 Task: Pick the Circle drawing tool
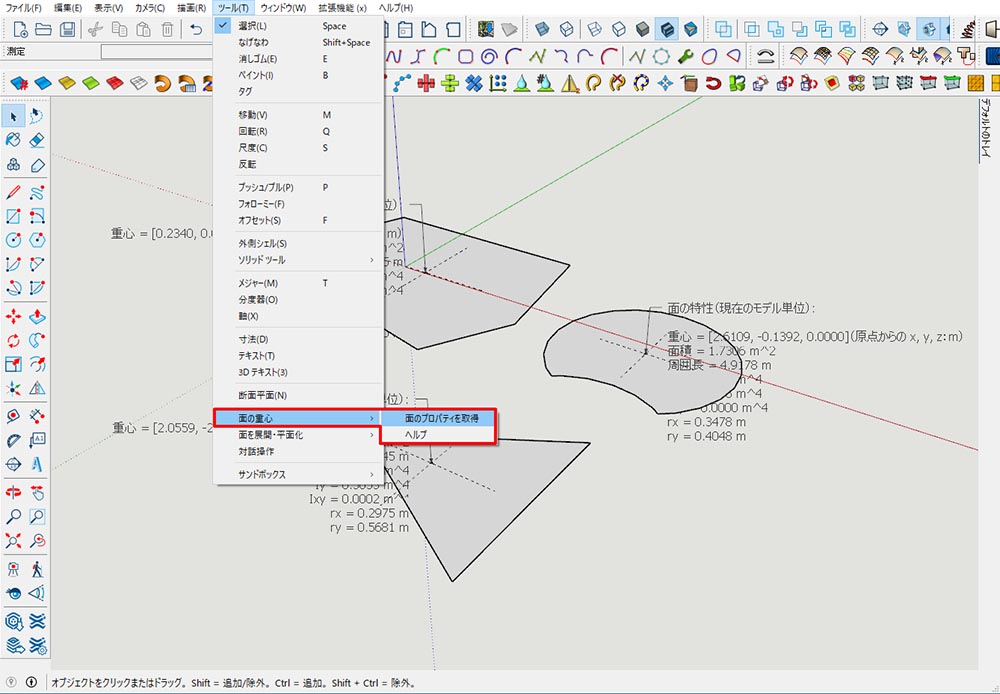(x=13, y=240)
